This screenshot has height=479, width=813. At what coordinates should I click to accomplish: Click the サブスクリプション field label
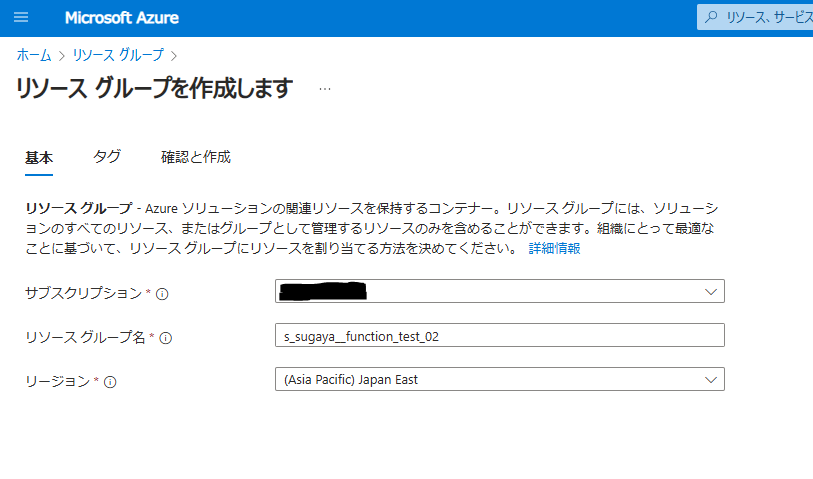click(83, 293)
